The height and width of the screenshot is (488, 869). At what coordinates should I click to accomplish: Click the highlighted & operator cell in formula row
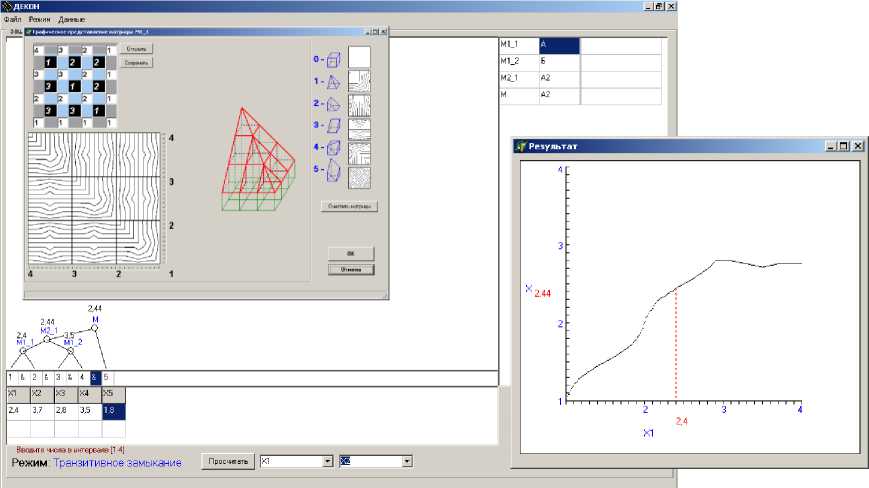click(x=95, y=378)
